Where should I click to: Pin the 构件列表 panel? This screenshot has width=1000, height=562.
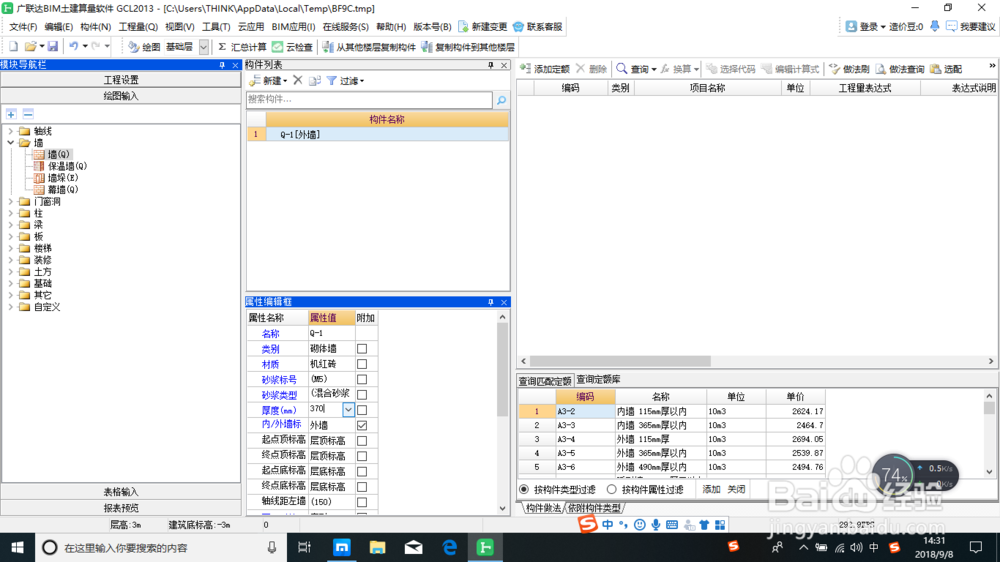point(490,65)
